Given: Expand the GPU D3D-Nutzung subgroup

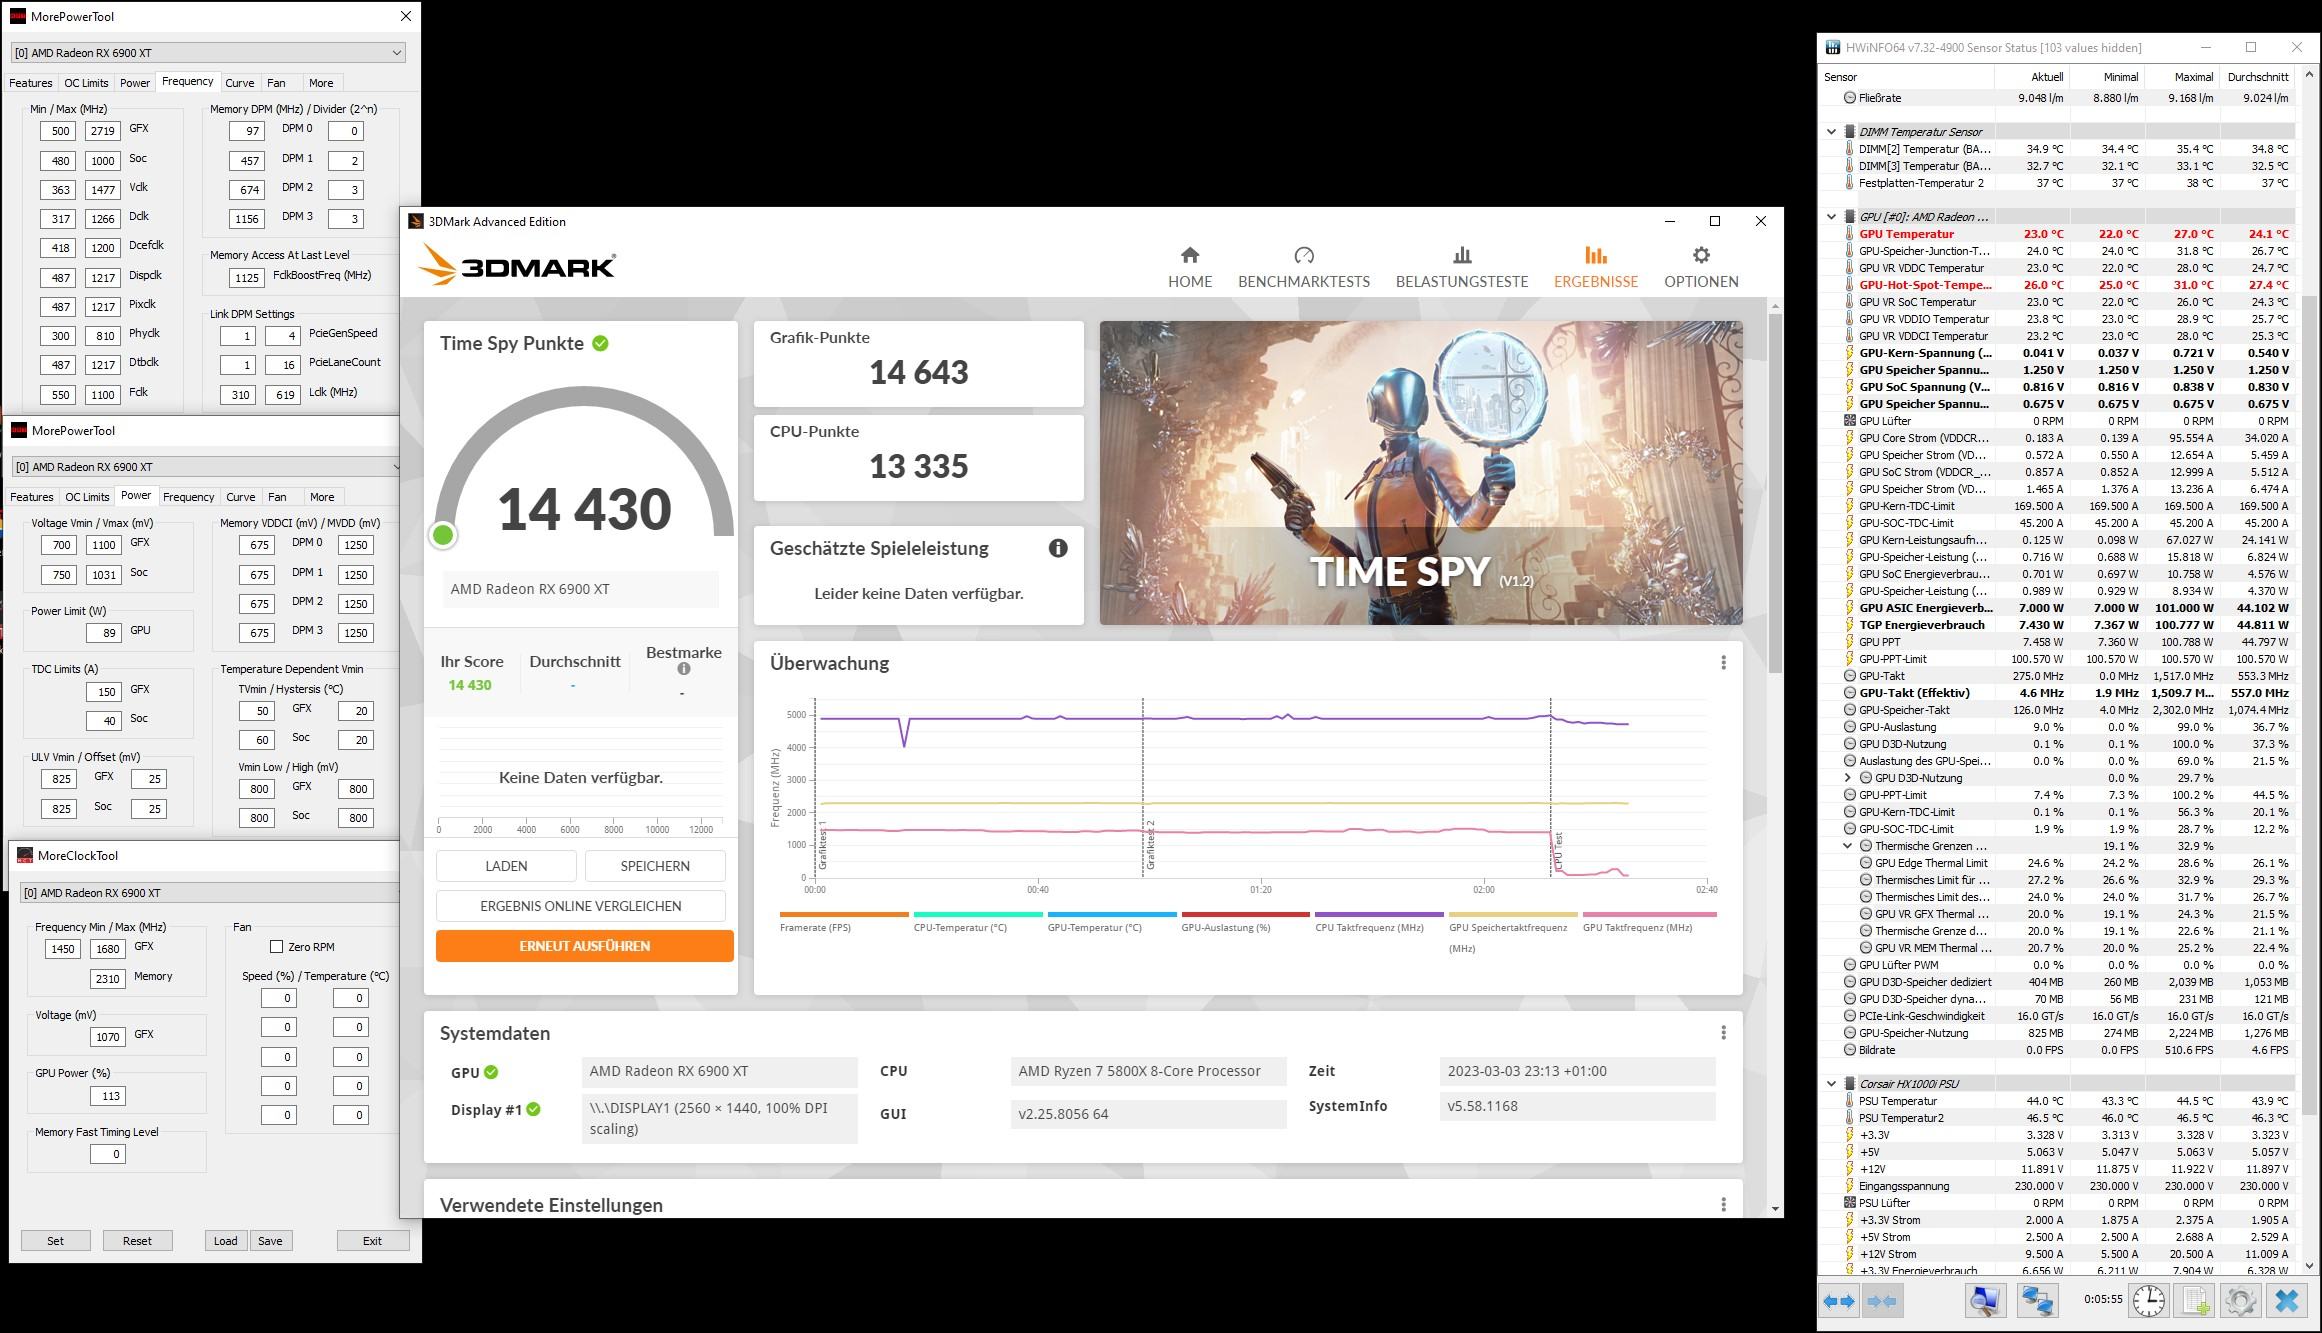Looking at the screenshot, I should pyautogui.click(x=1847, y=778).
